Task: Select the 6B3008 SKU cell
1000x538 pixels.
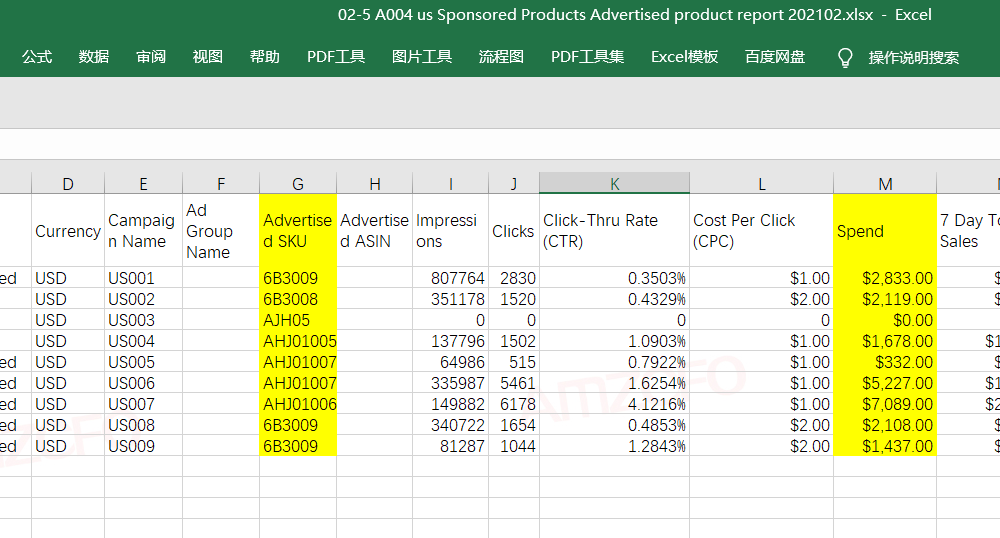Action: (x=298, y=299)
